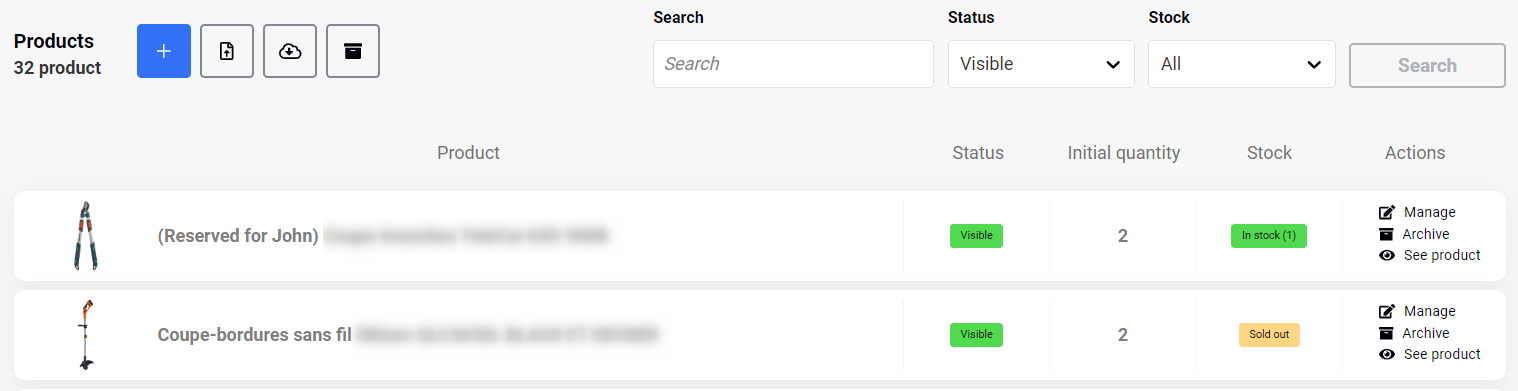Click the blue plus add product button
Image resolution: width=1518 pixels, height=391 pixels.
click(164, 51)
